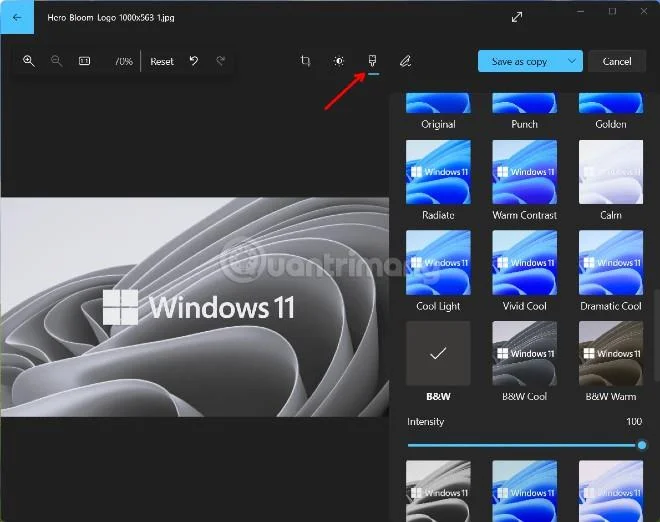Click the Intensity slider handle

[642, 445]
